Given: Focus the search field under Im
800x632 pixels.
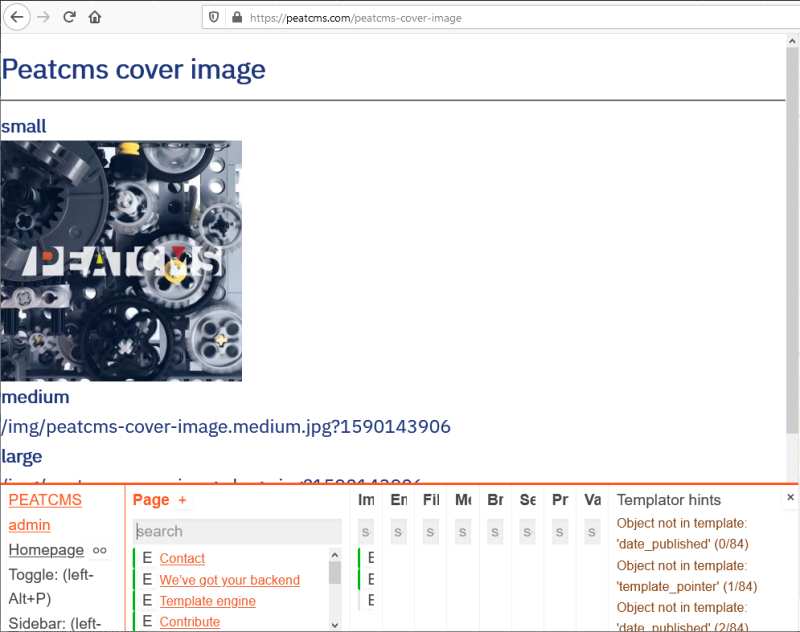Looking at the screenshot, I should point(366,532).
